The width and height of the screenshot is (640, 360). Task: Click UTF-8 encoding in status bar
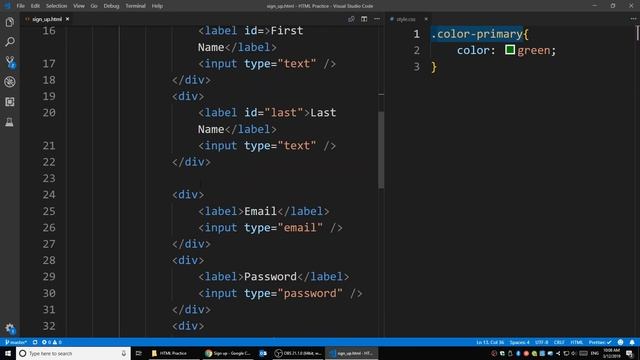tap(541, 342)
